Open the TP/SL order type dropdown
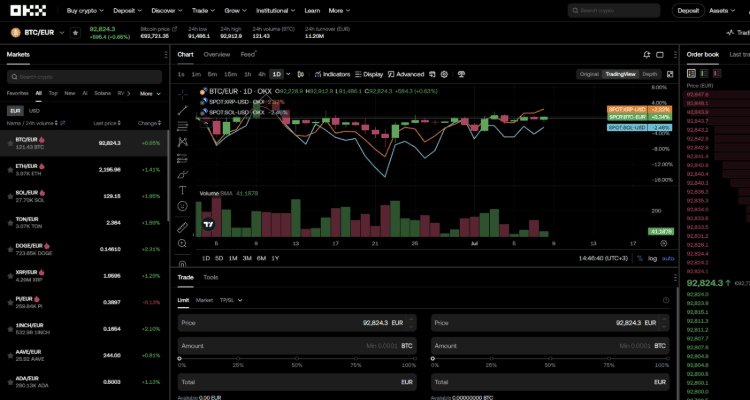This screenshot has width=750, height=400. coord(229,299)
